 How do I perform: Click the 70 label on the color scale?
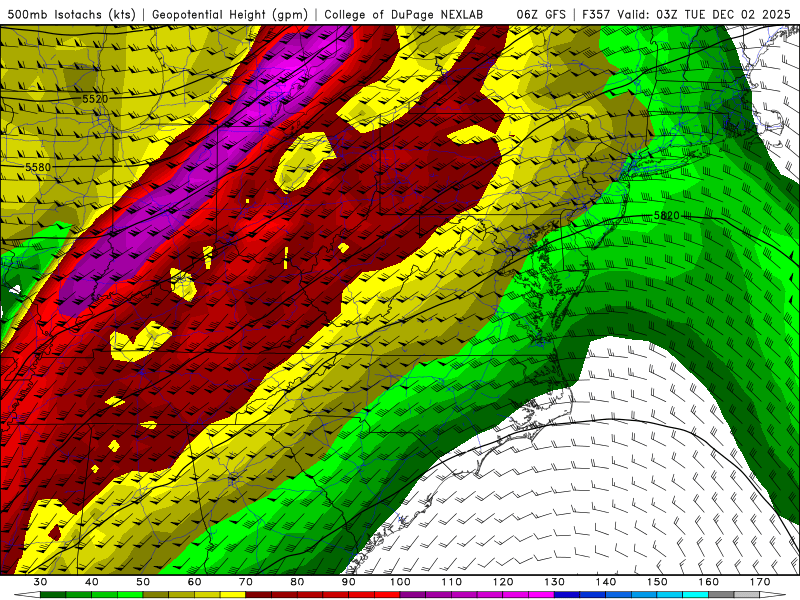pyautogui.click(x=246, y=582)
